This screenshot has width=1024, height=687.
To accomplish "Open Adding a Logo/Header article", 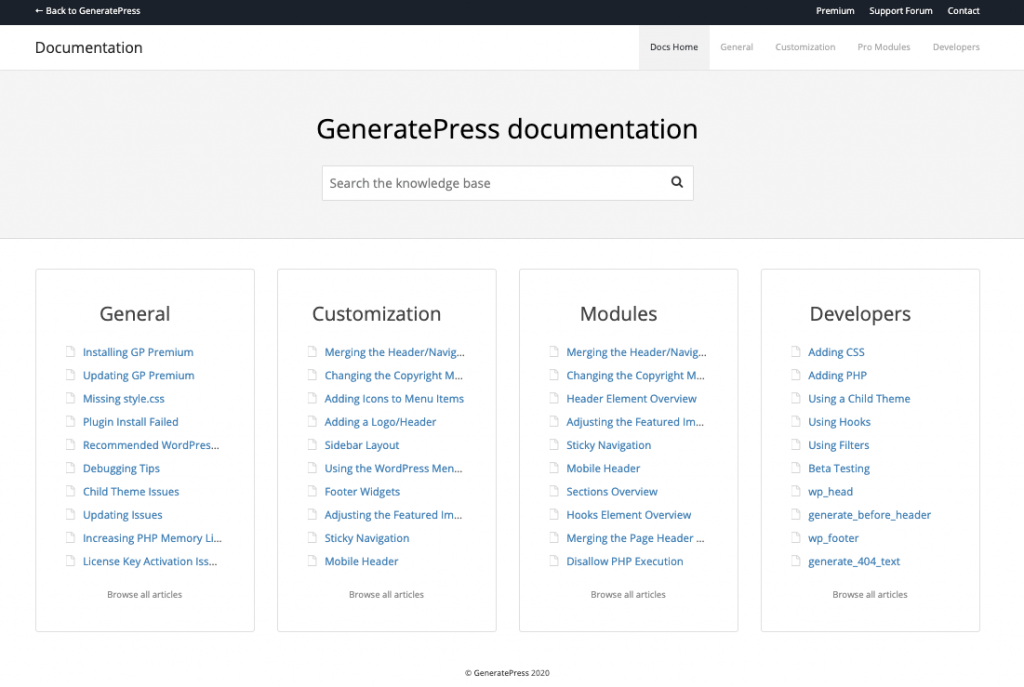I will [x=380, y=422].
